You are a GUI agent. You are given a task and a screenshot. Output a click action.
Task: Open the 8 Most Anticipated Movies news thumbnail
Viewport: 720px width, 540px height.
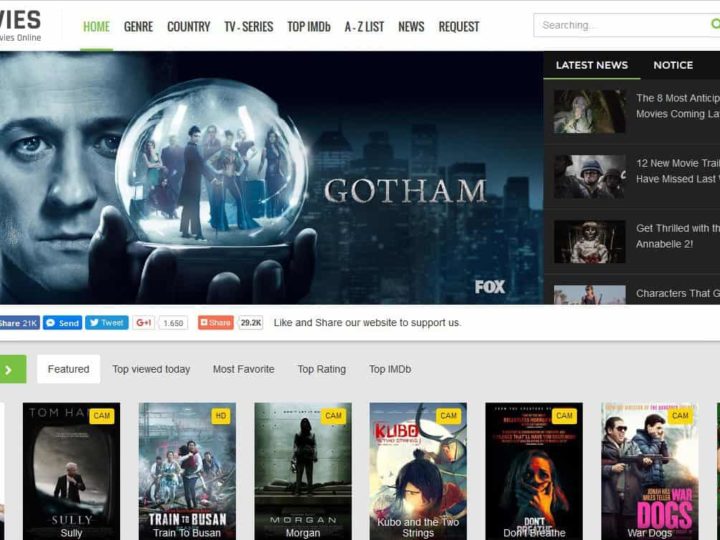pos(590,112)
